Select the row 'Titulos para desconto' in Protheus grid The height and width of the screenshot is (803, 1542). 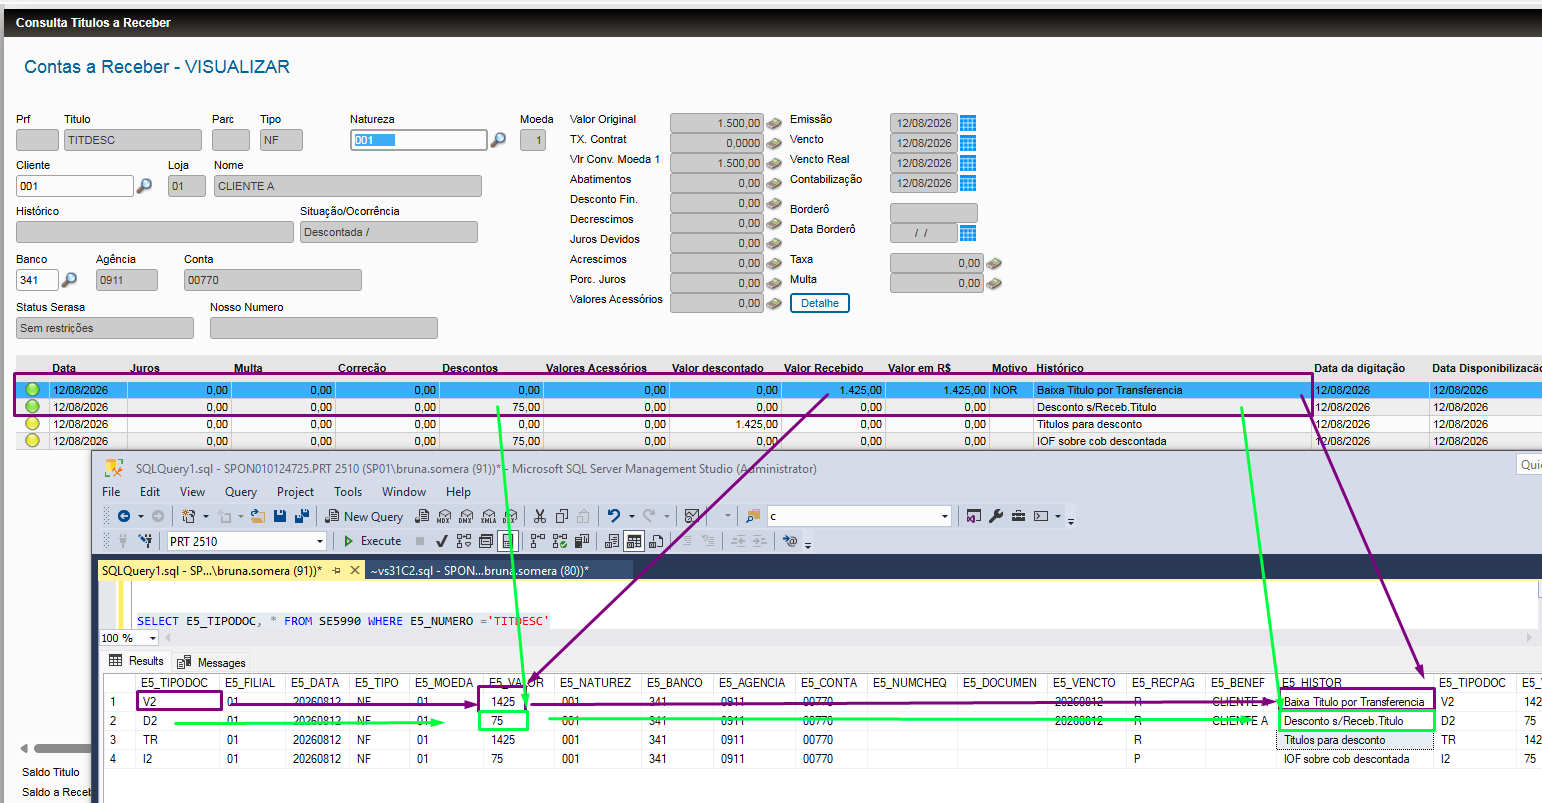point(778,424)
